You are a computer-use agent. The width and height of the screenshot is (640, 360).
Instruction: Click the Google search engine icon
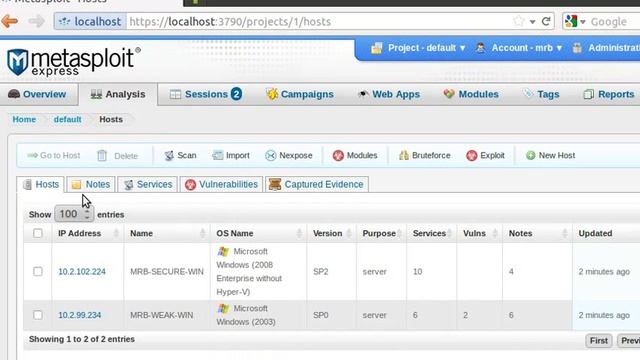(571, 21)
